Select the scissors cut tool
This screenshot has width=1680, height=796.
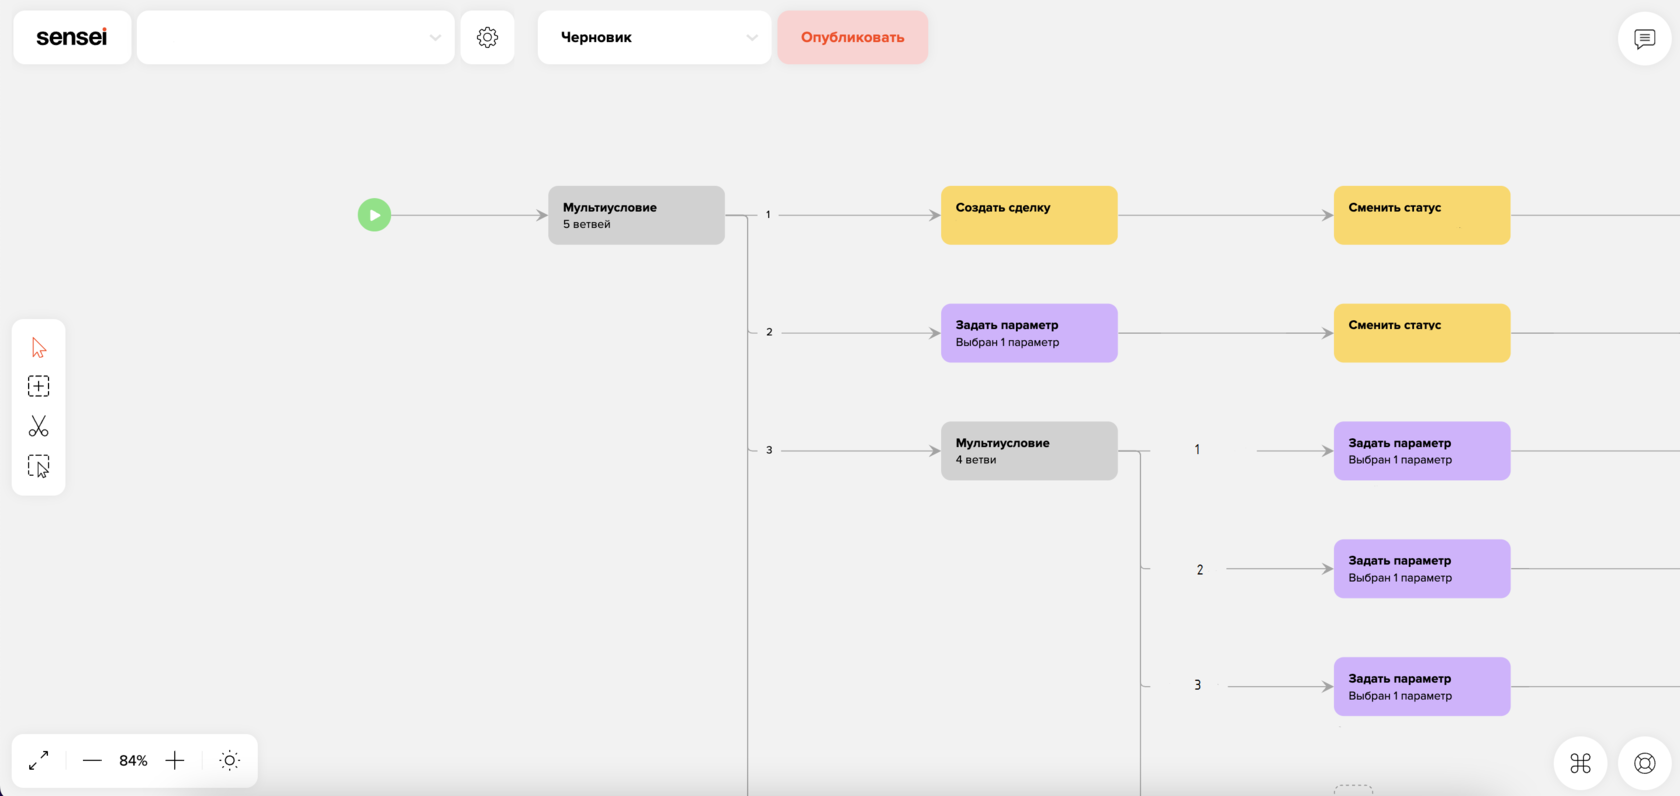point(39,426)
